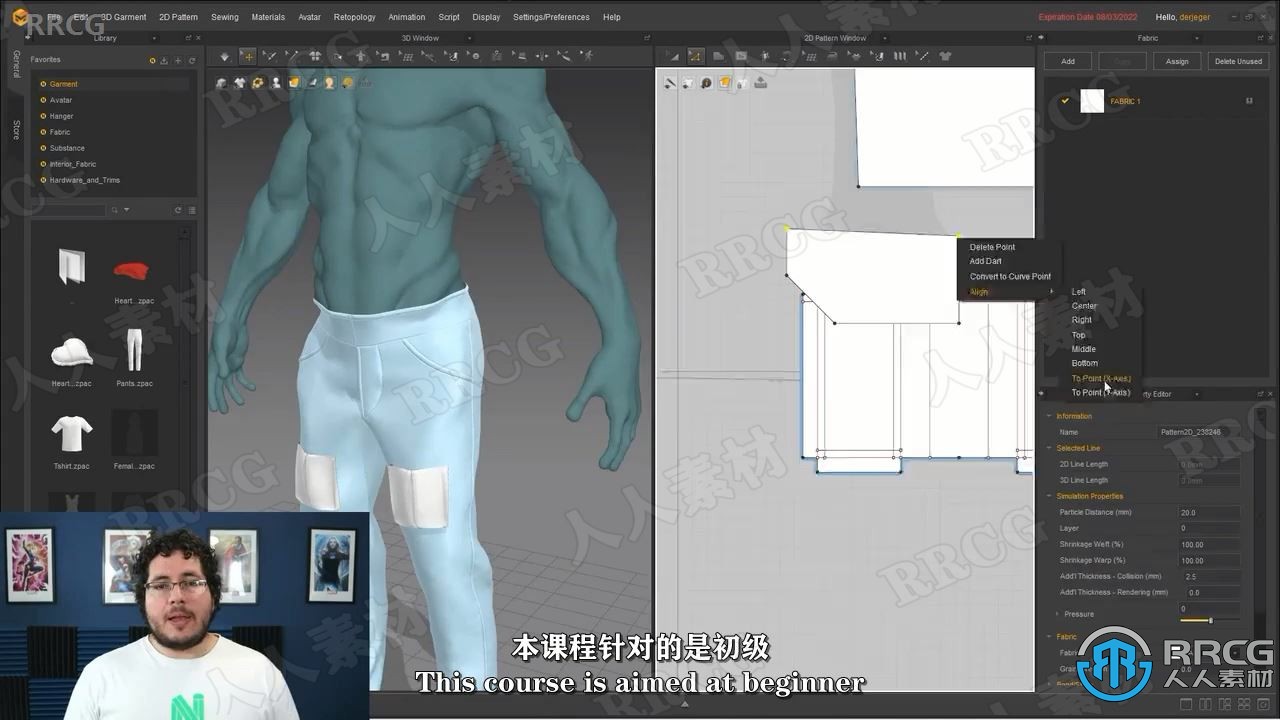Open the Settings/Preferences menu

(x=551, y=17)
